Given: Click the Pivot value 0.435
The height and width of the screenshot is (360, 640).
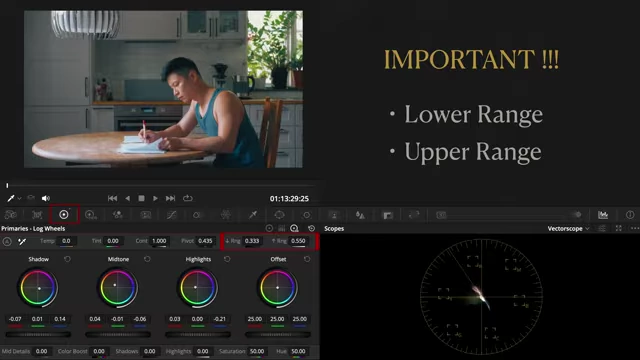Looking at the screenshot, I should [205, 241].
